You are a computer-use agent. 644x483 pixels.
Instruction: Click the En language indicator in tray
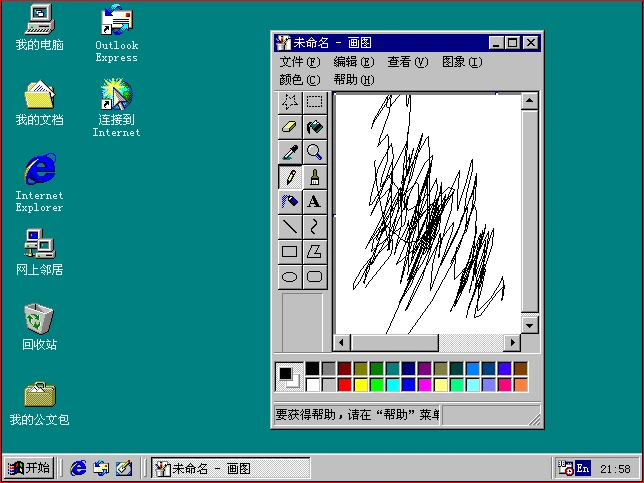[x=583, y=468]
